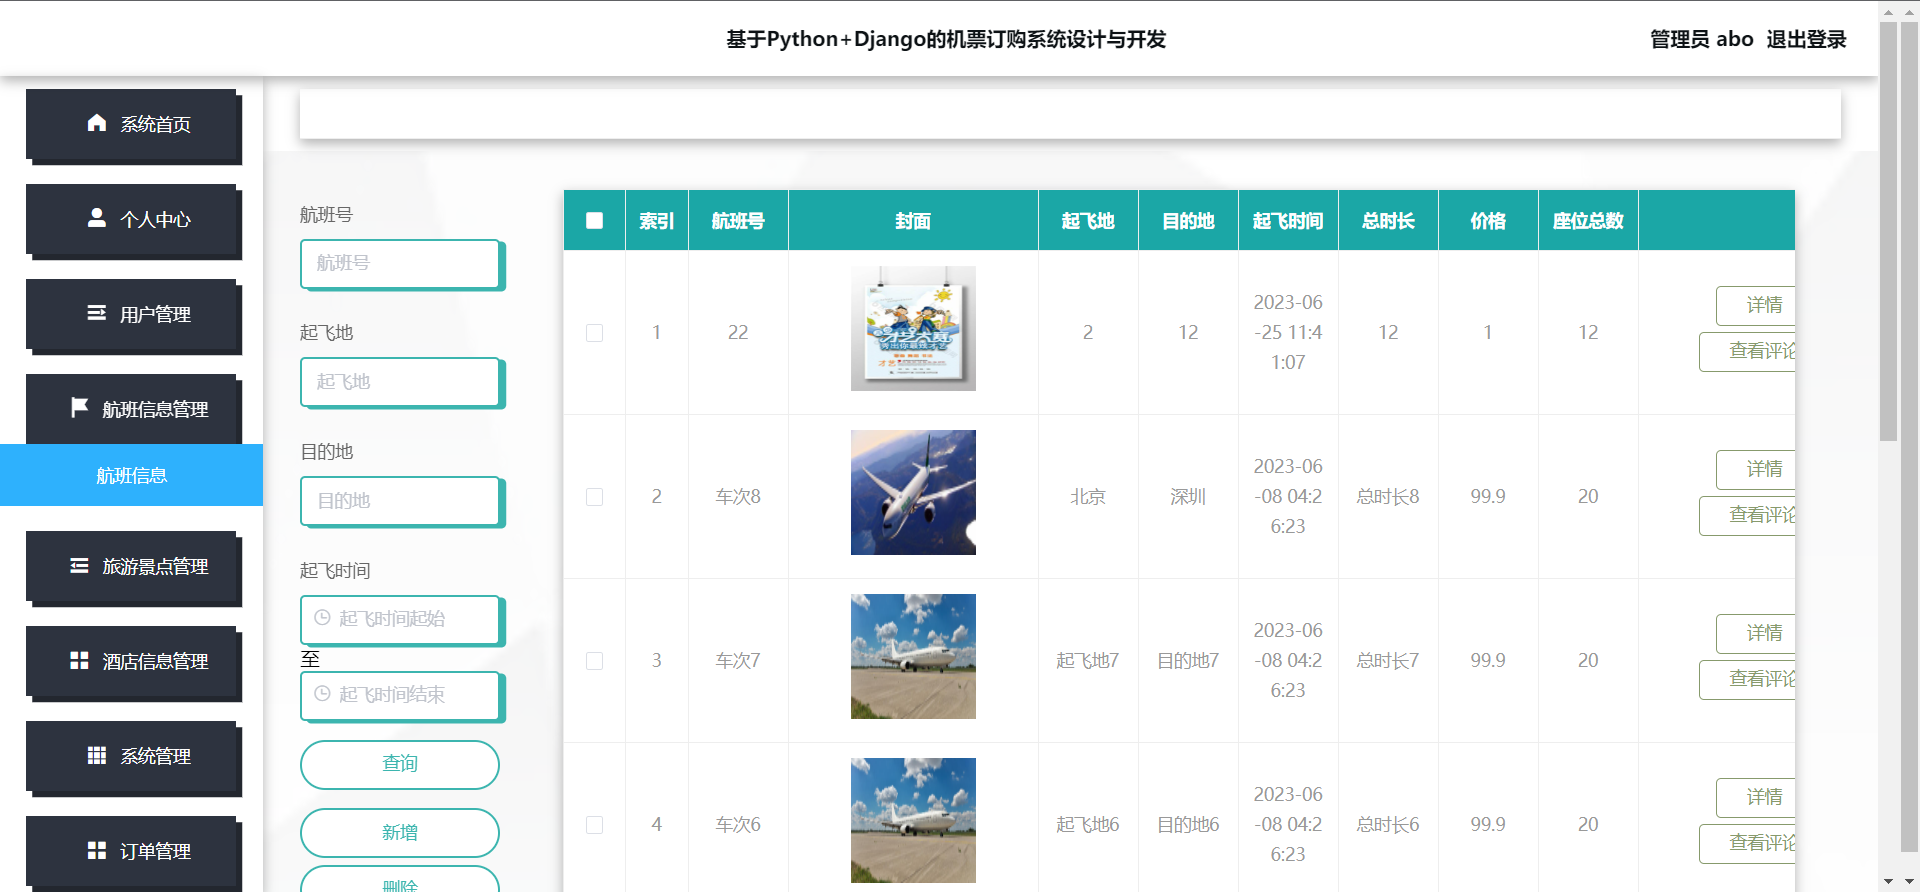
Task: Expand the 订单管理 menu
Action: click(x=131, y=851)
